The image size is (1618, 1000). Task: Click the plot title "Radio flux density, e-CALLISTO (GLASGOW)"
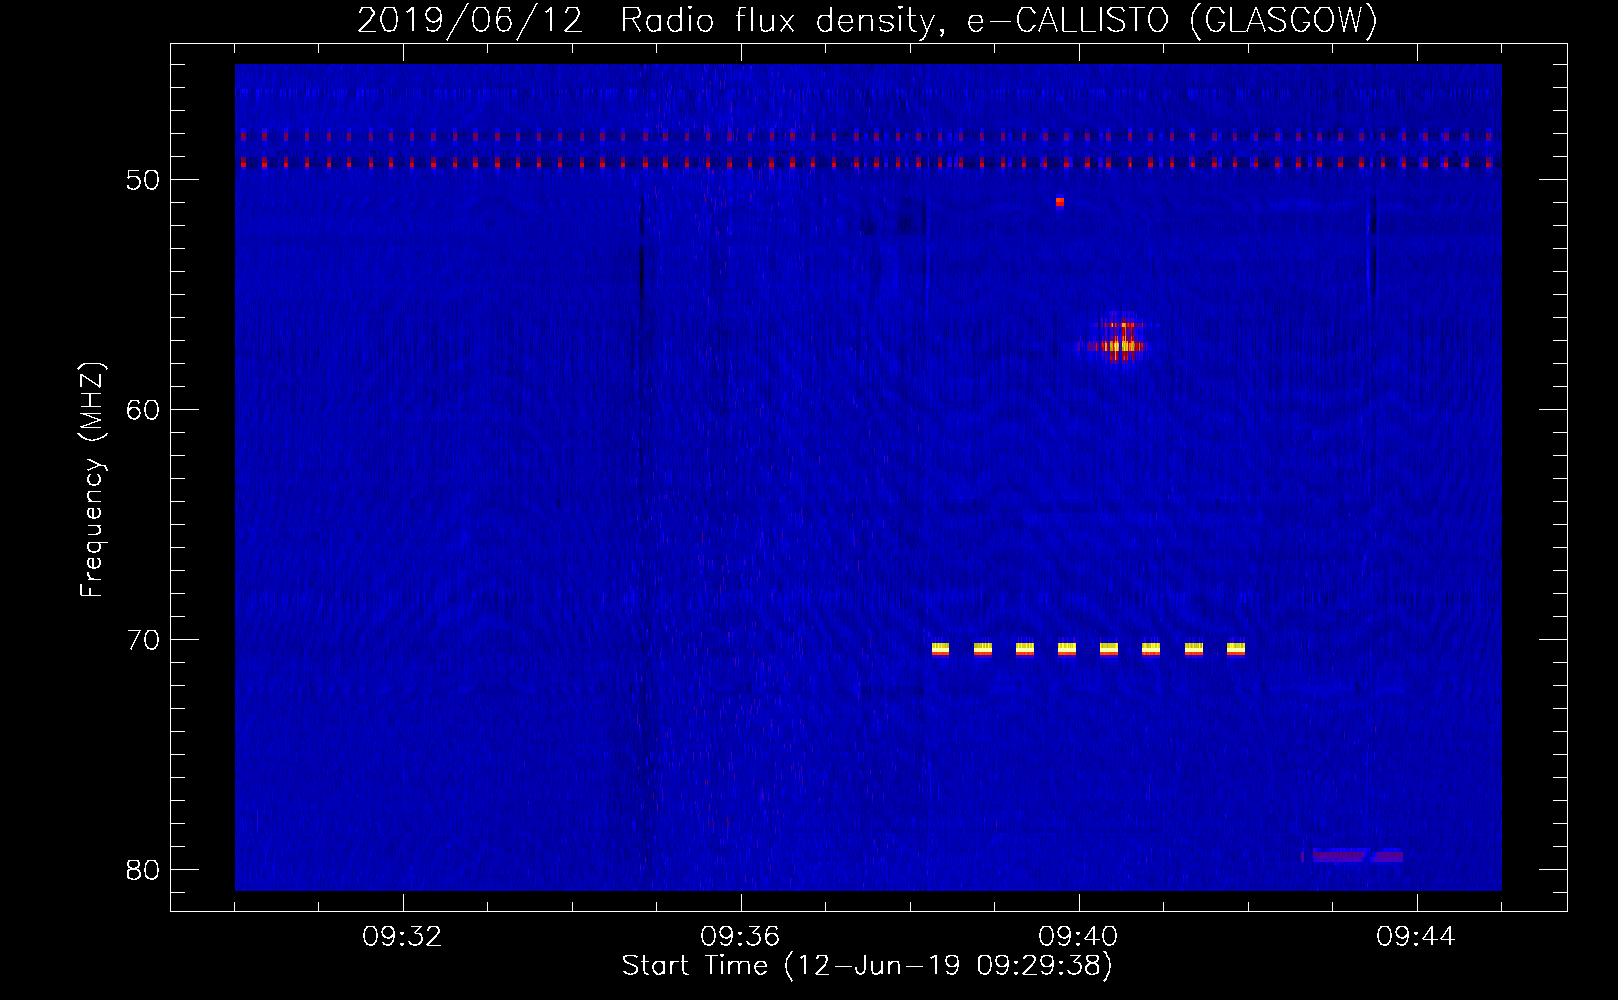click(999, 20)
